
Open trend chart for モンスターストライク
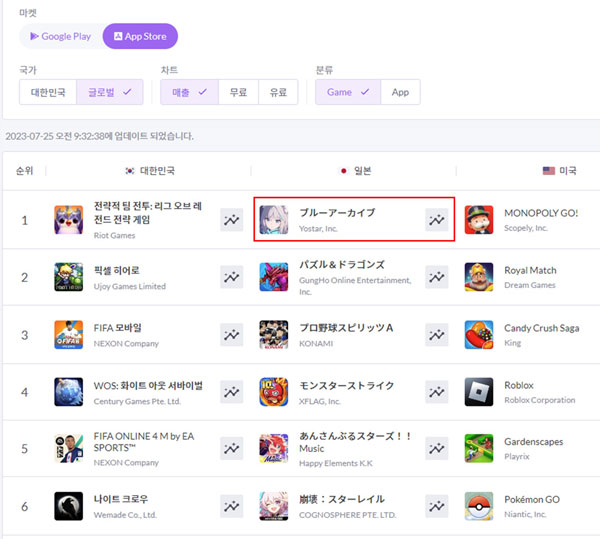tap(437, 392)
